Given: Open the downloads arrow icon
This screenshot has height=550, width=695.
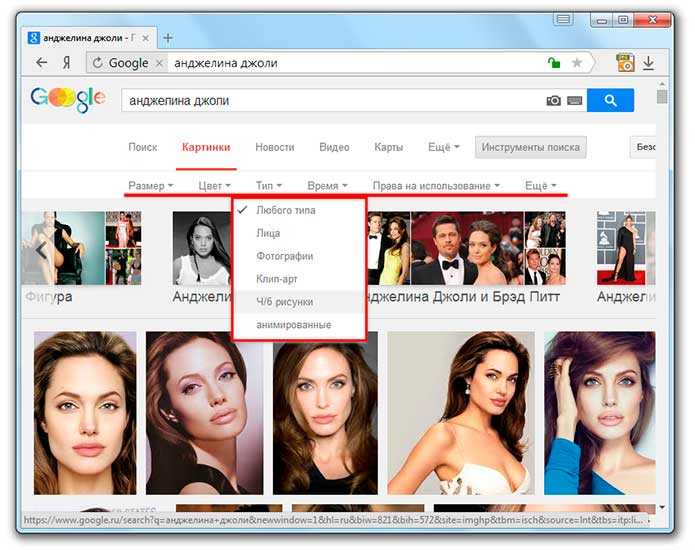Looking at the screenshot, I should (648, 63).
